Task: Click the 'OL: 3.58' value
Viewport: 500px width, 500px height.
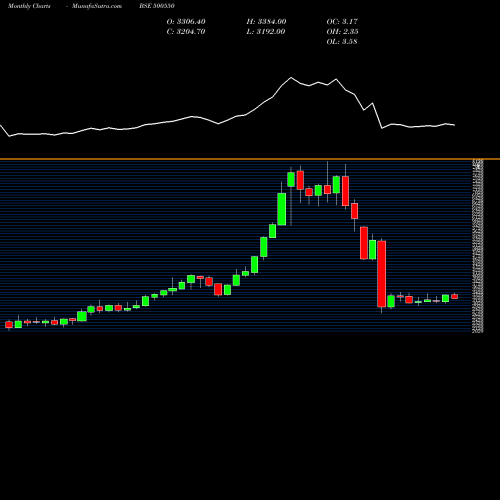Action: (x=342, y=42)
